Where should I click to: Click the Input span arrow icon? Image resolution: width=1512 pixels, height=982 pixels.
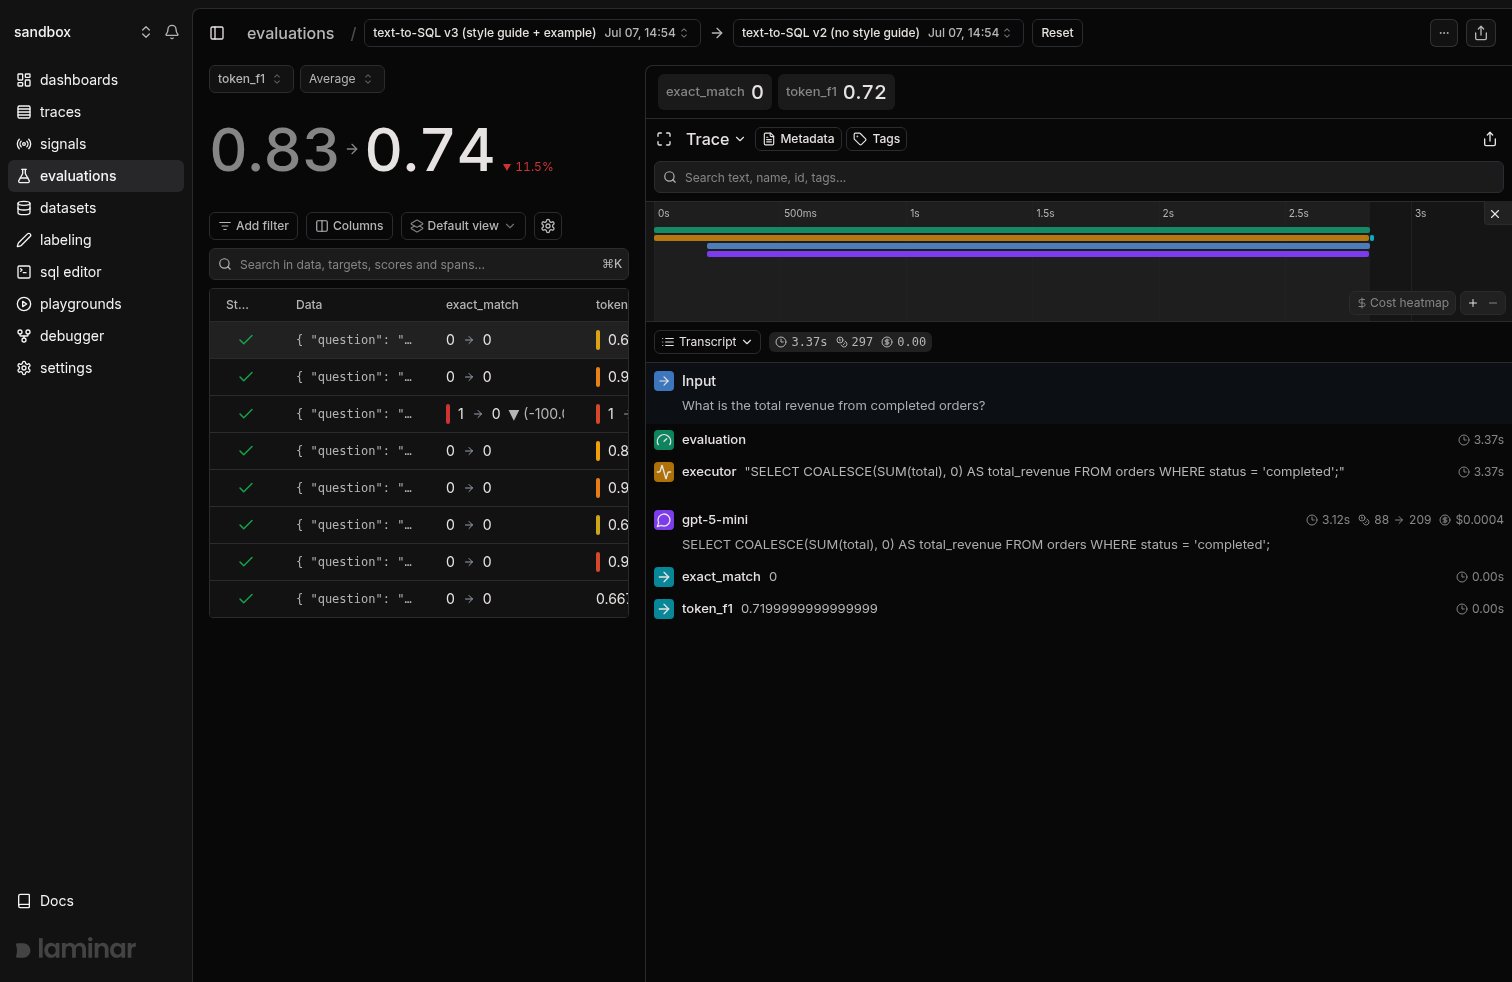pos(664,381)
